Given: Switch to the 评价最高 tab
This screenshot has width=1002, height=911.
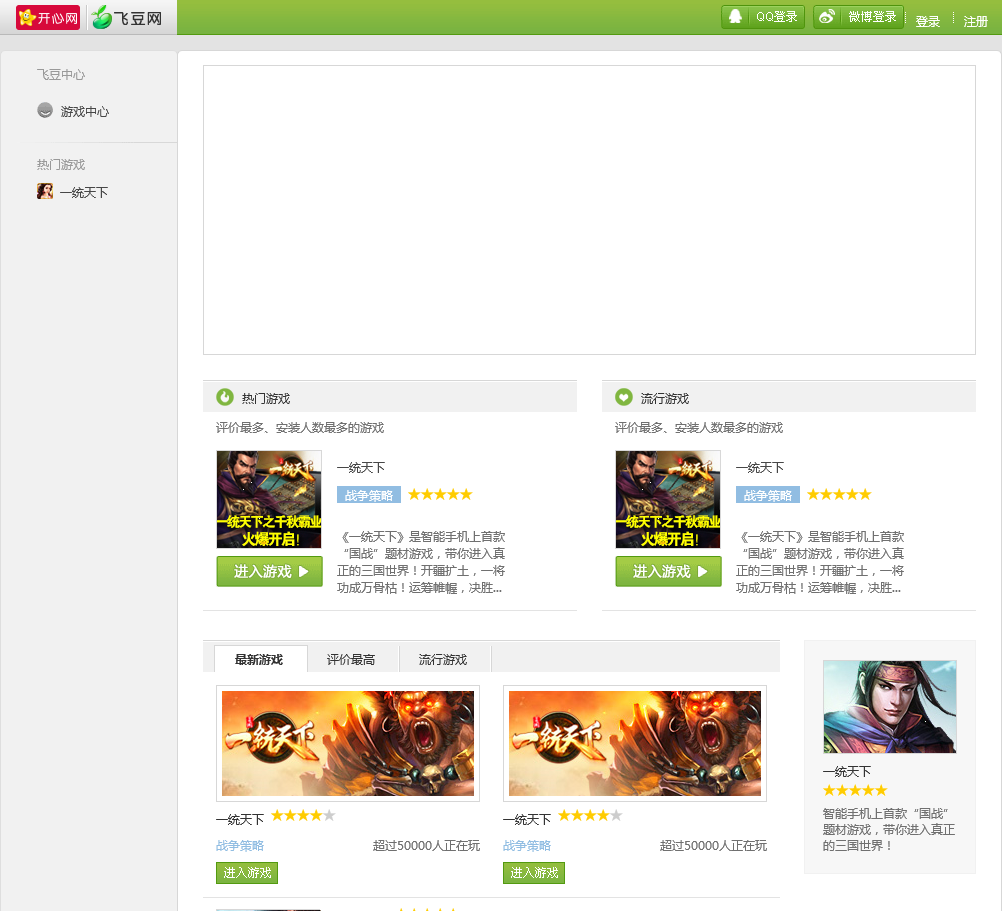Looking at the screenshot, I should [351, 659].
